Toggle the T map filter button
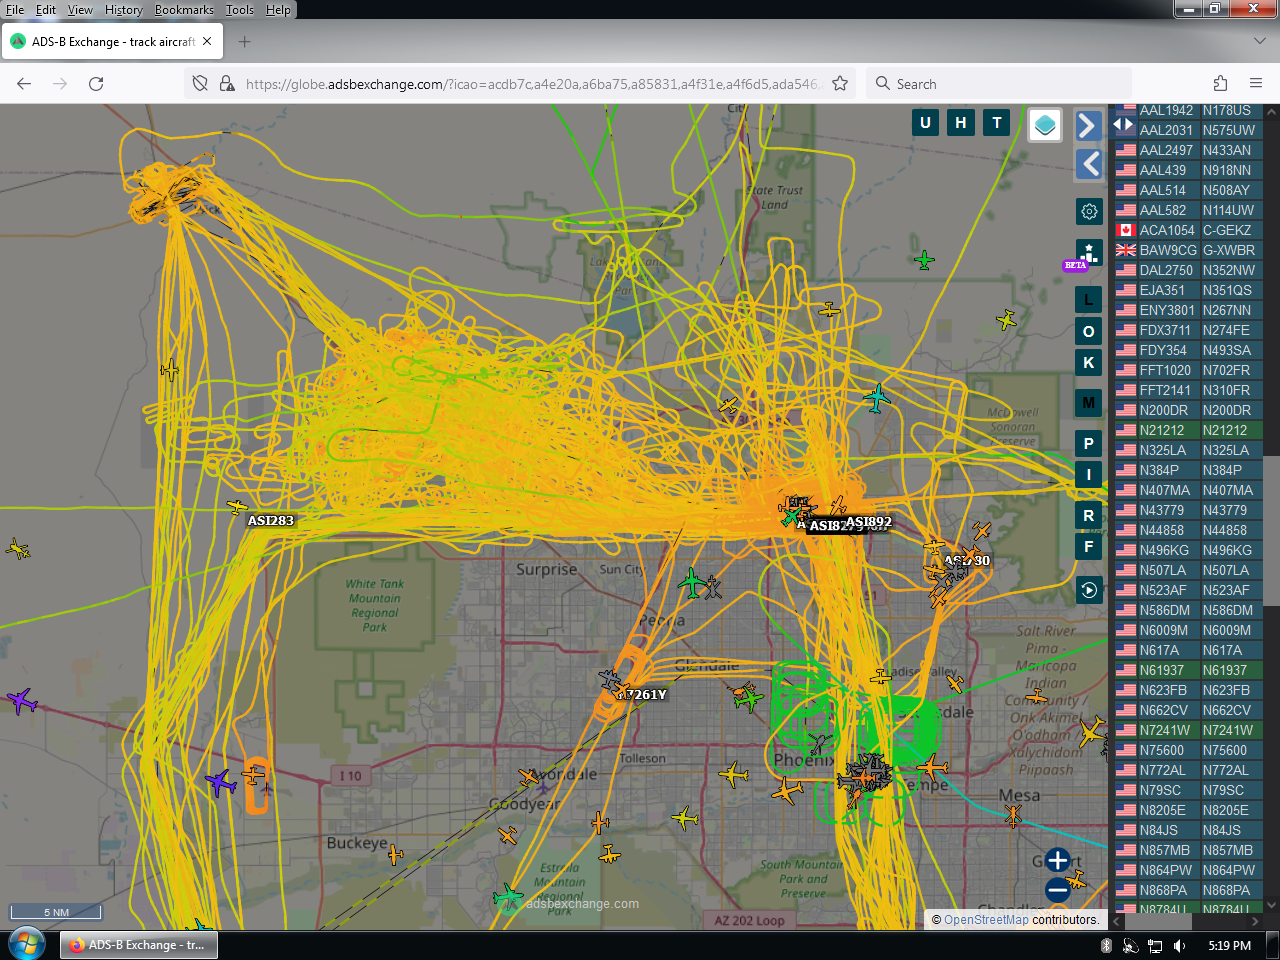 [x=997, y=123]
